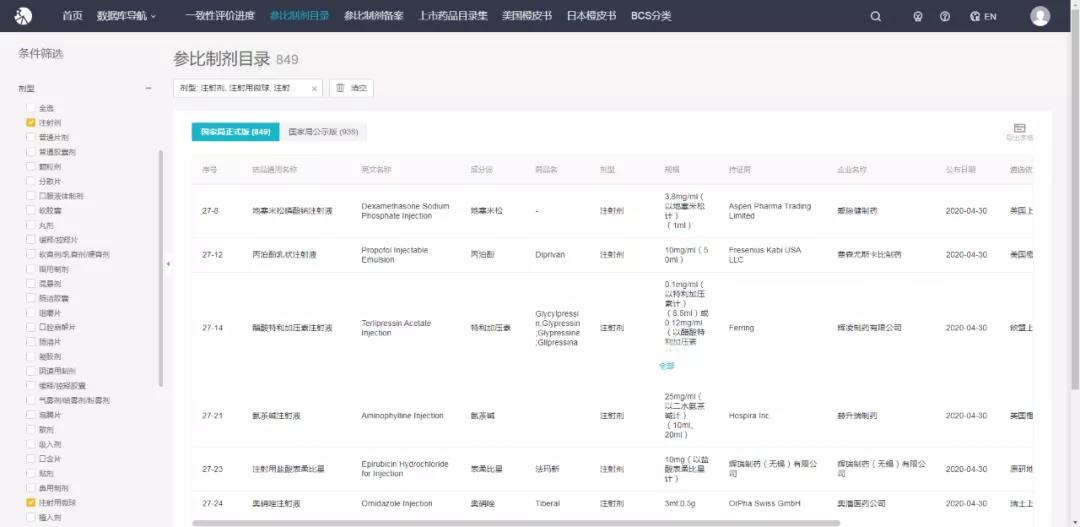Image resolution: width=1080 pixels, height=527 pixels.
Task: Check the 全选 checkbox
Action: click(x=31, y=108)
